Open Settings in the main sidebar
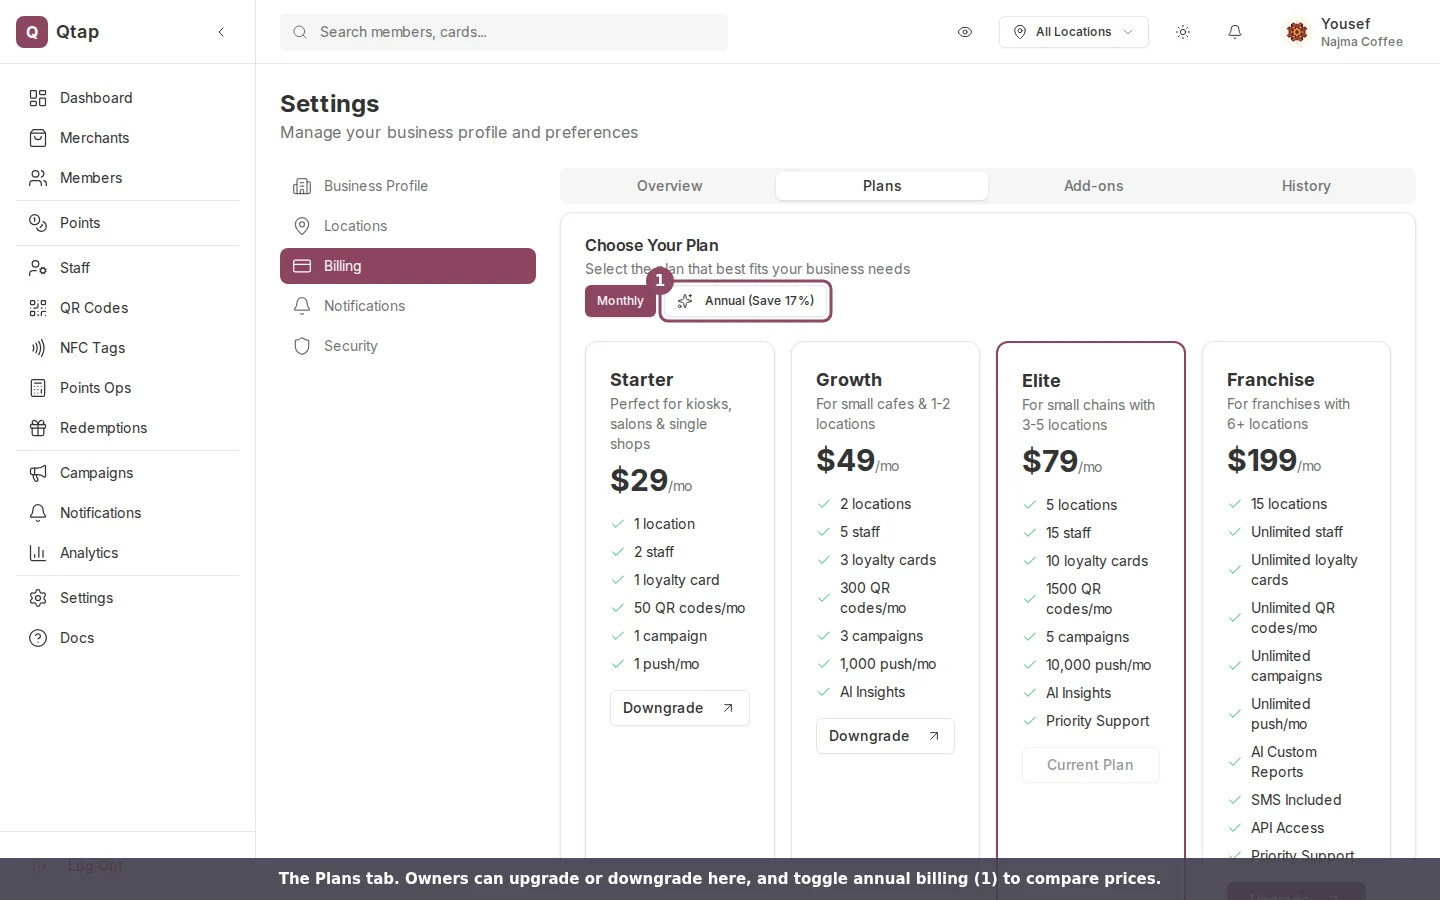1440x900 pixels. [127, 598]
